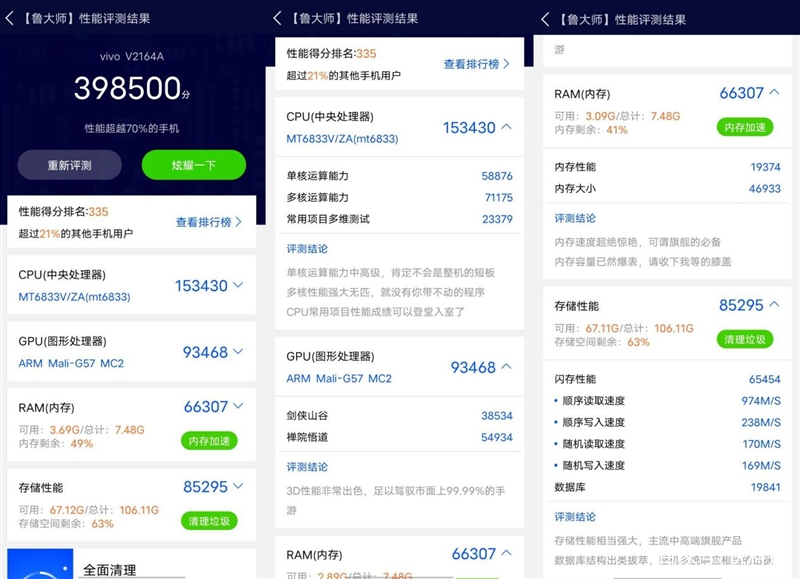Tap 性能得分排名:335 on middle screen

332,54
